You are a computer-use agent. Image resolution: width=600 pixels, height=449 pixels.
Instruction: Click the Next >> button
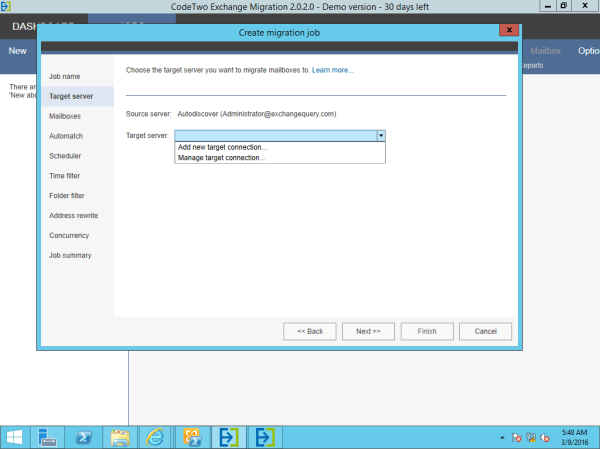coord(368,331)
